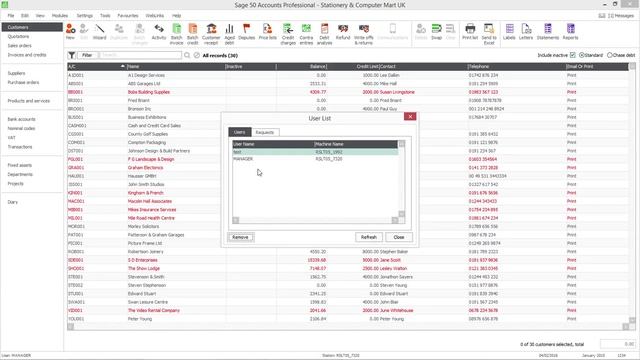The width and height of the screenshot is (640, 360).
Task: Open Suppliers in the sidebar
Action: 16,73
